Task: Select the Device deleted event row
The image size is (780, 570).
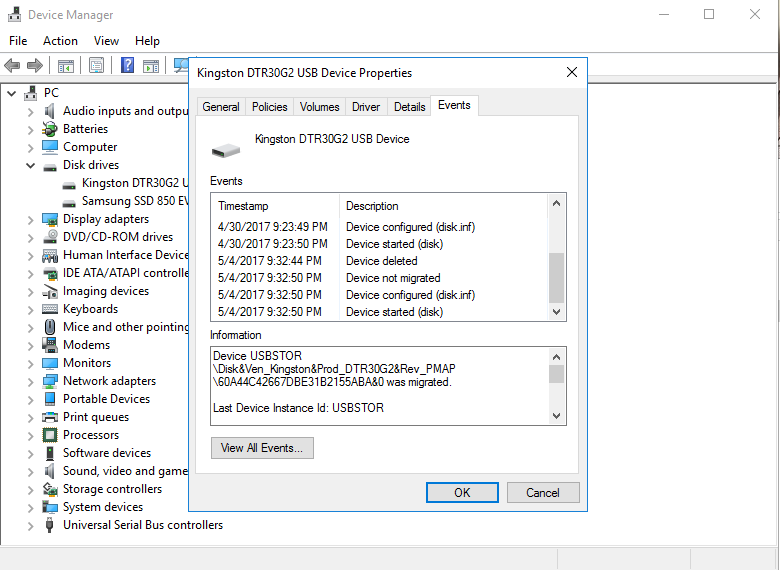Action: [381, 261]
